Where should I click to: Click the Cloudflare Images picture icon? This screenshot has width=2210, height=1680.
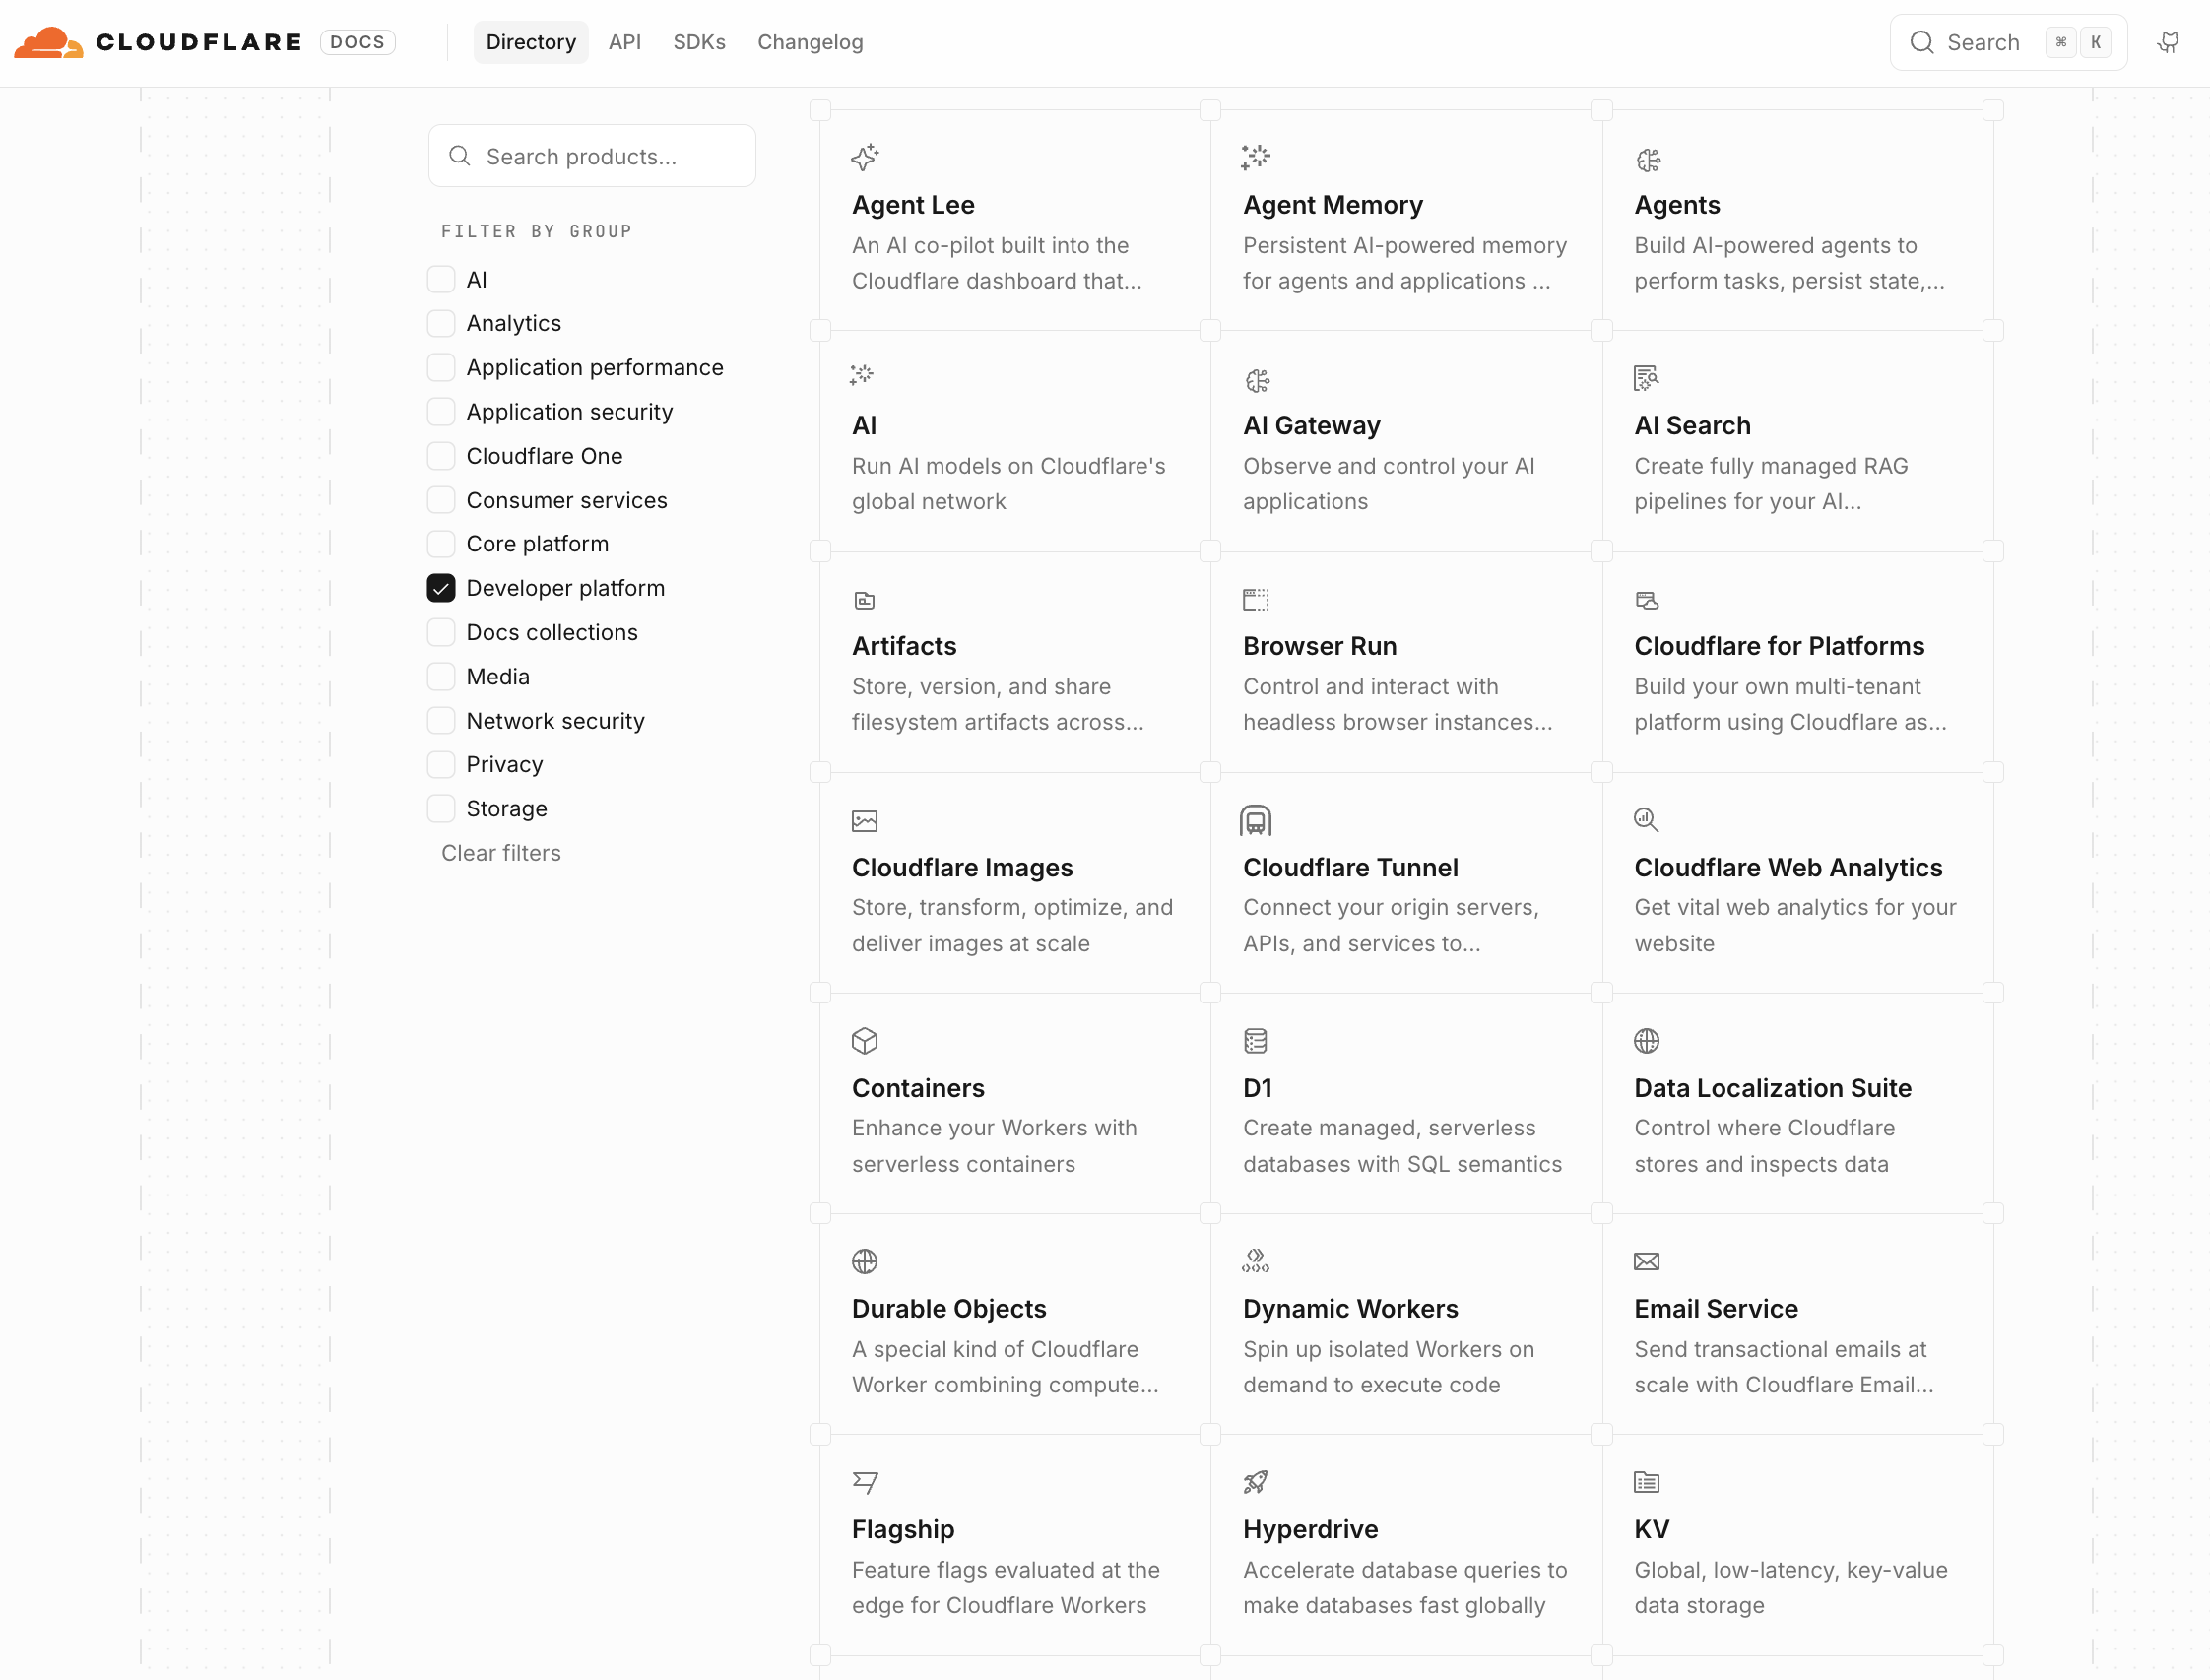click(865, 821)
